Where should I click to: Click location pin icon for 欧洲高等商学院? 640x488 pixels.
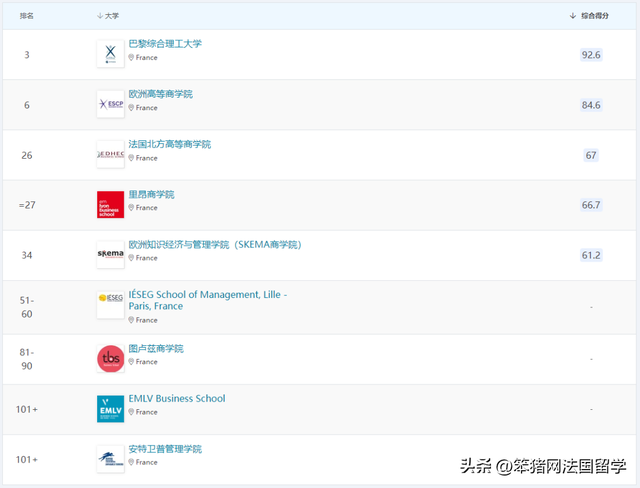131,108
